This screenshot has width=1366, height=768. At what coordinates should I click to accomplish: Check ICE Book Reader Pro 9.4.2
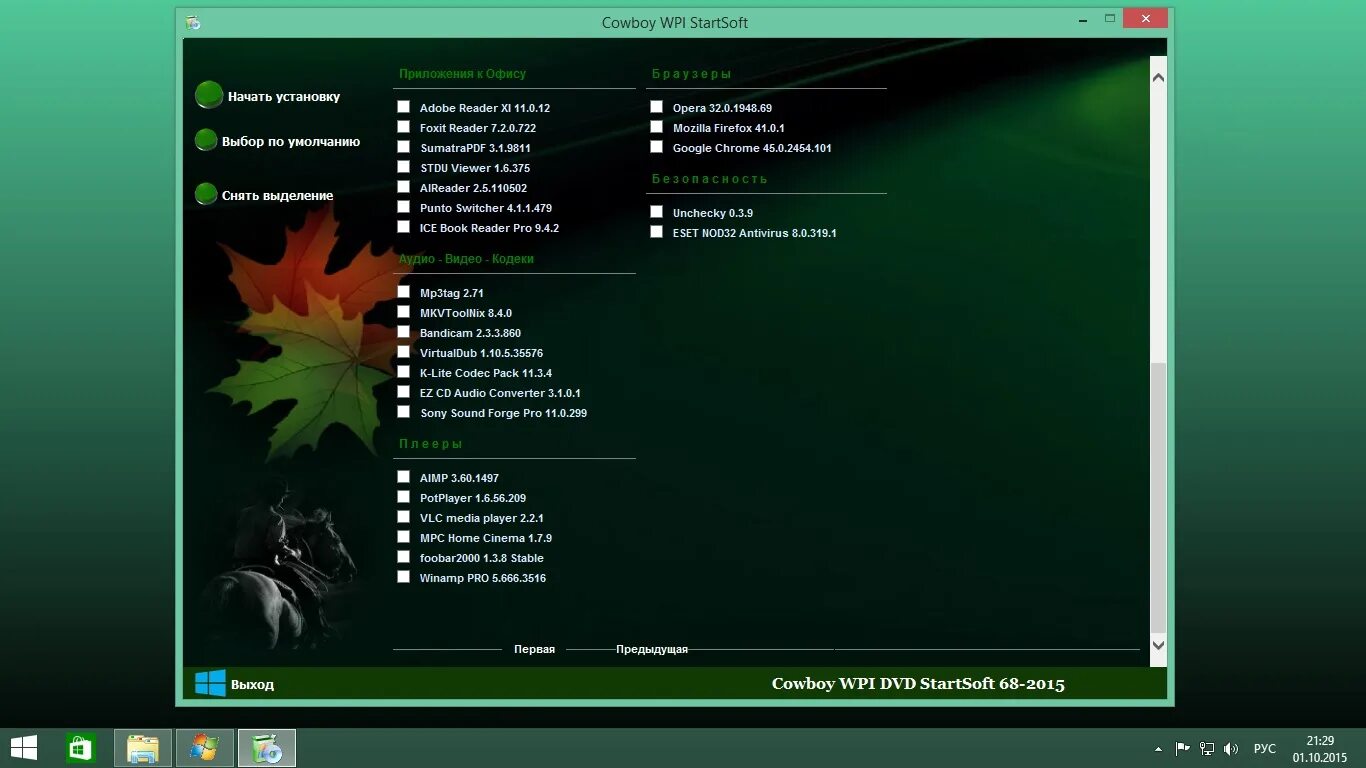tap(404, 227)
